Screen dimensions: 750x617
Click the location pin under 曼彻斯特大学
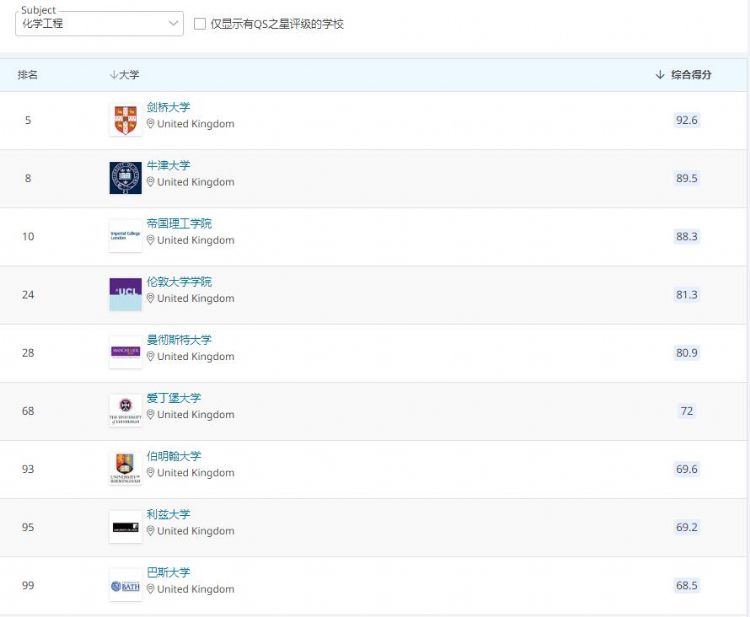(x=150, y=357)
